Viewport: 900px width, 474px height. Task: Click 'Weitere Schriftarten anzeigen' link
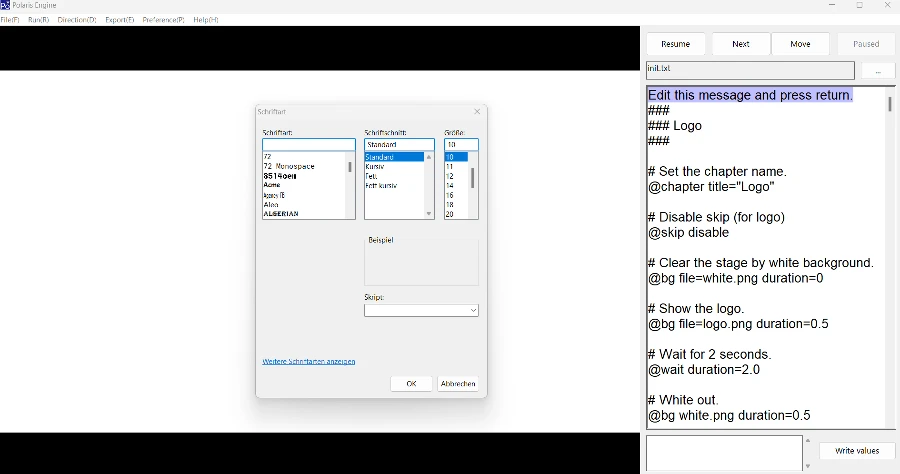308,361
